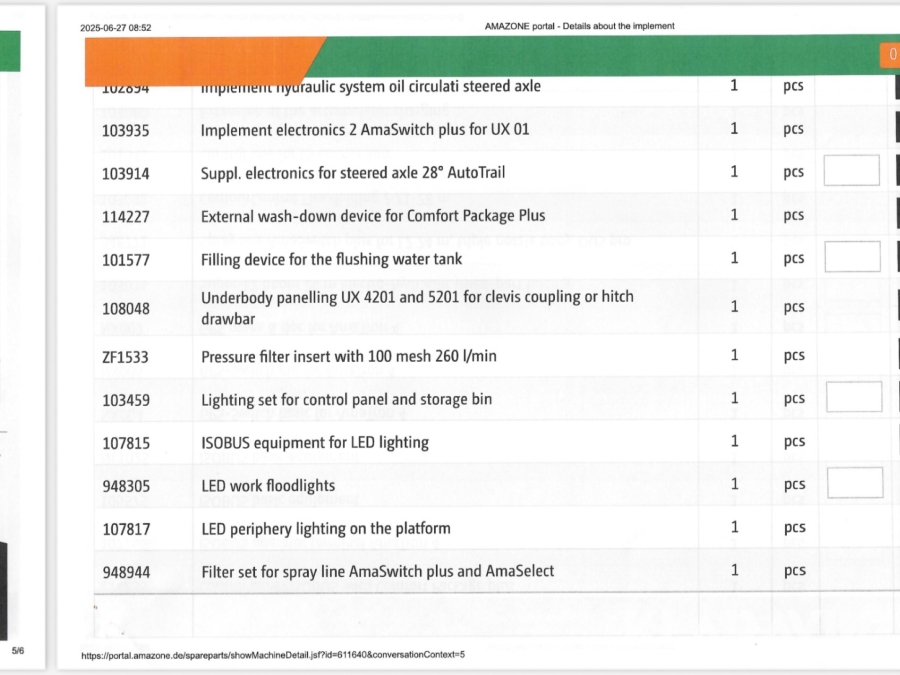
Task: Click item number 107815
Action: coord(125,443)
